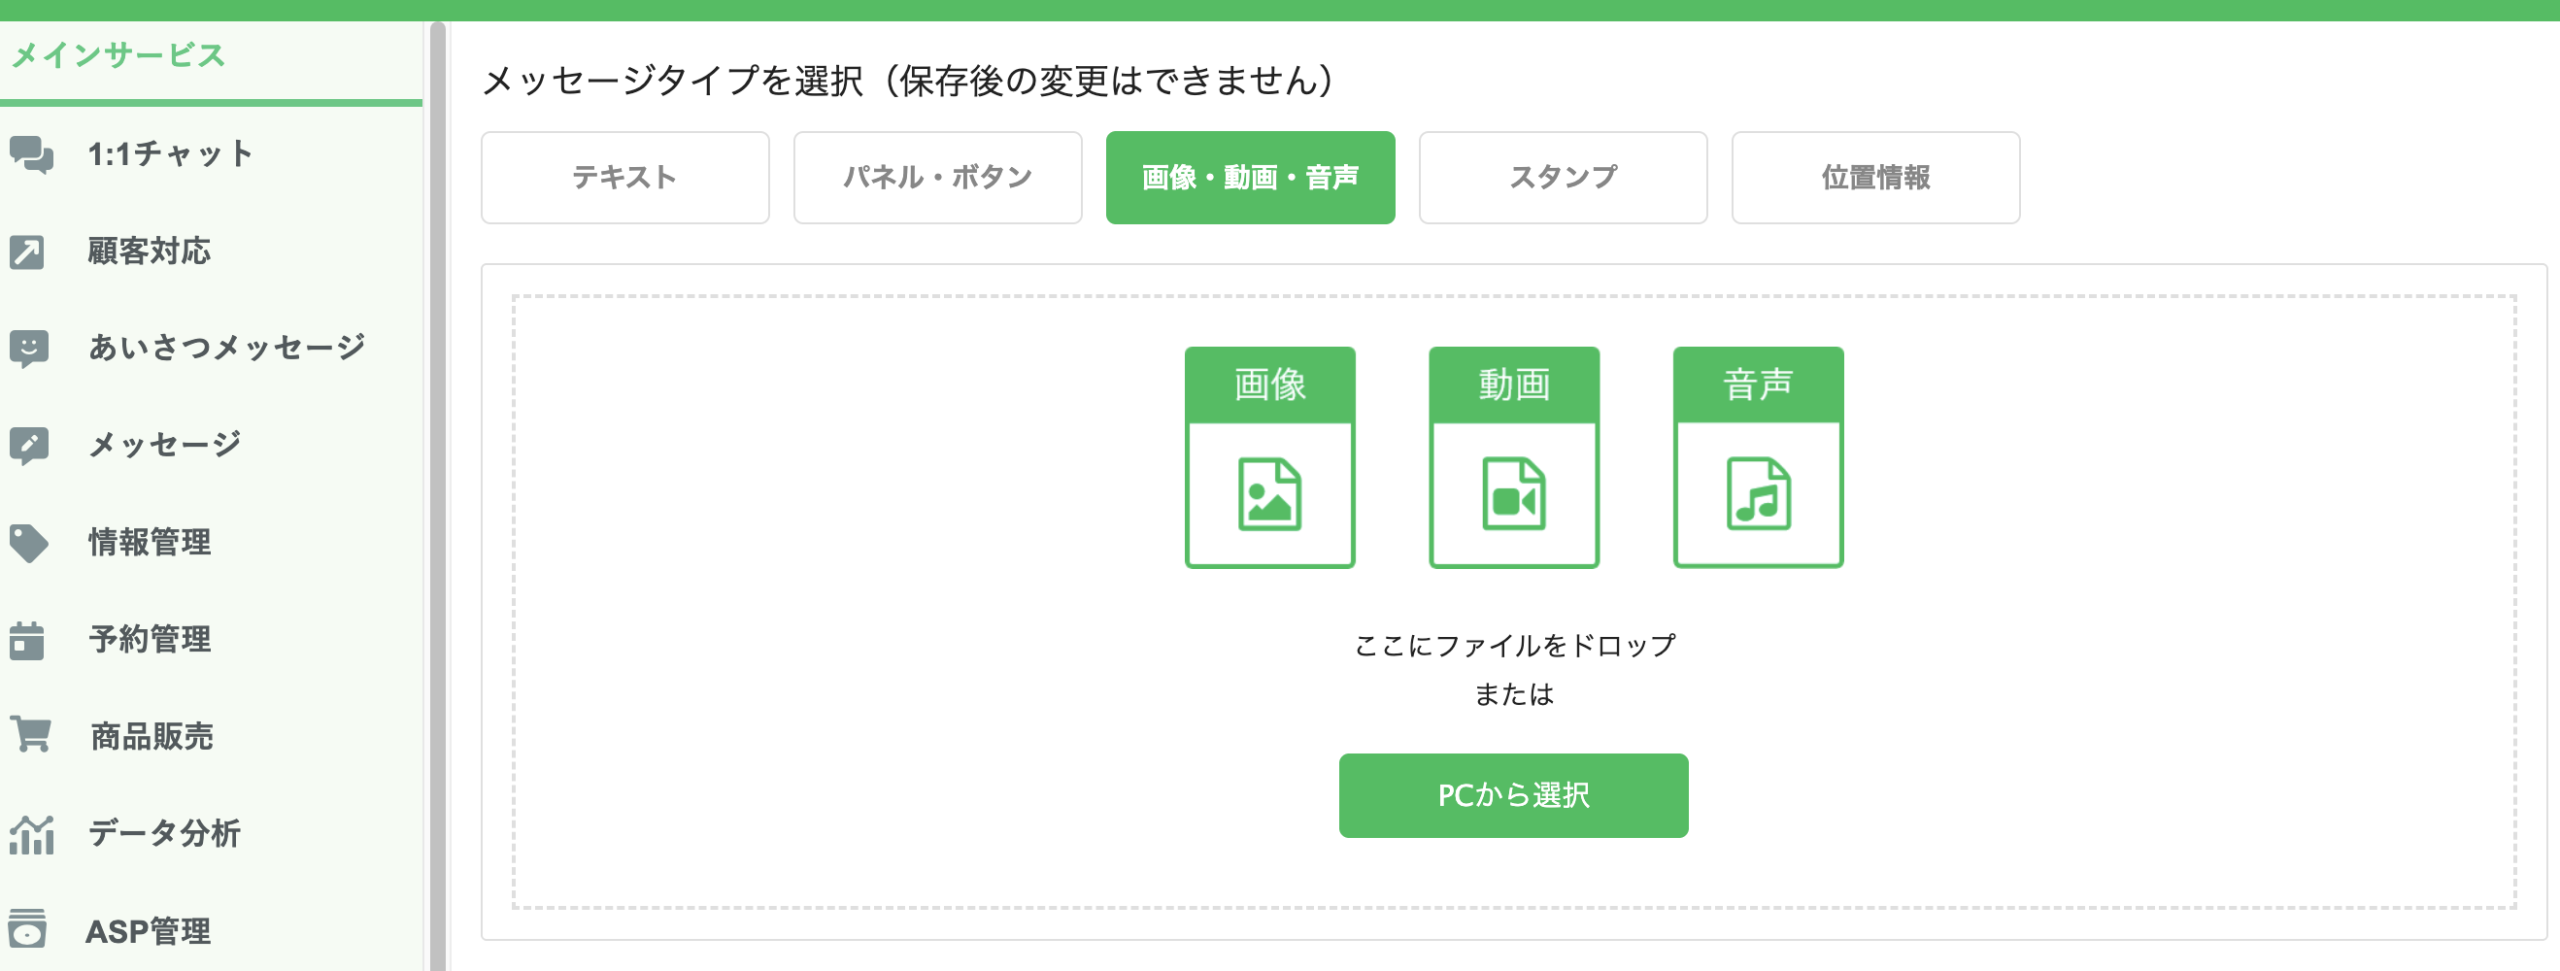Open the 位置情報 location tab
Image resolution: width=2560 pixels, height=971 pixels.
(1875, 177)
